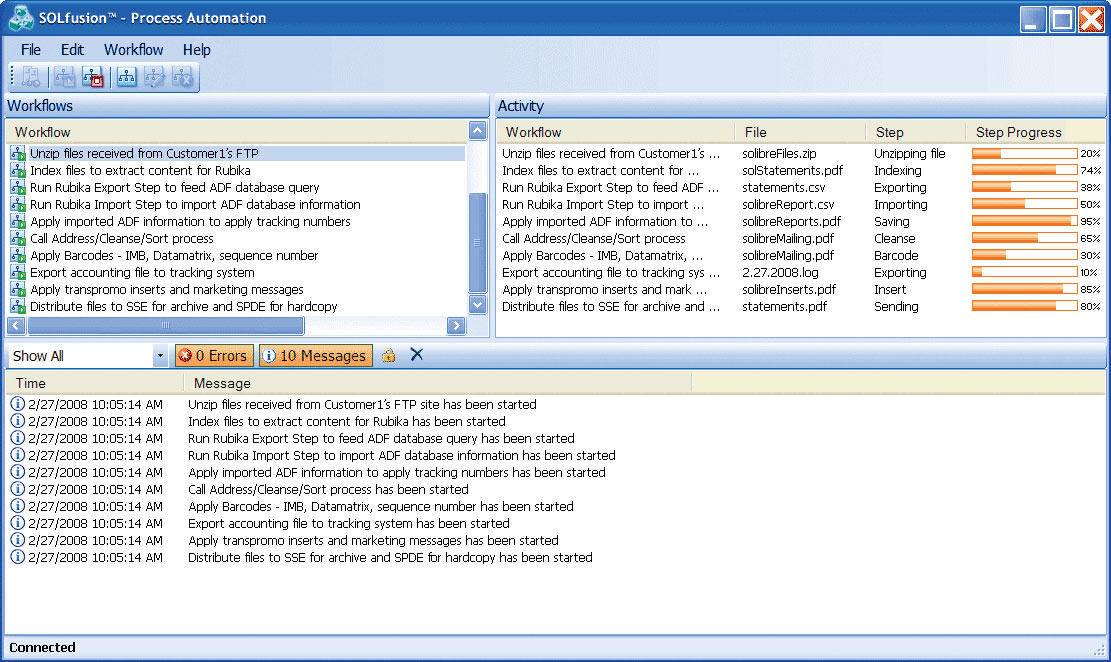Click info icon of Index files started message
The image size is (1111, 662).
coord(18,421)
